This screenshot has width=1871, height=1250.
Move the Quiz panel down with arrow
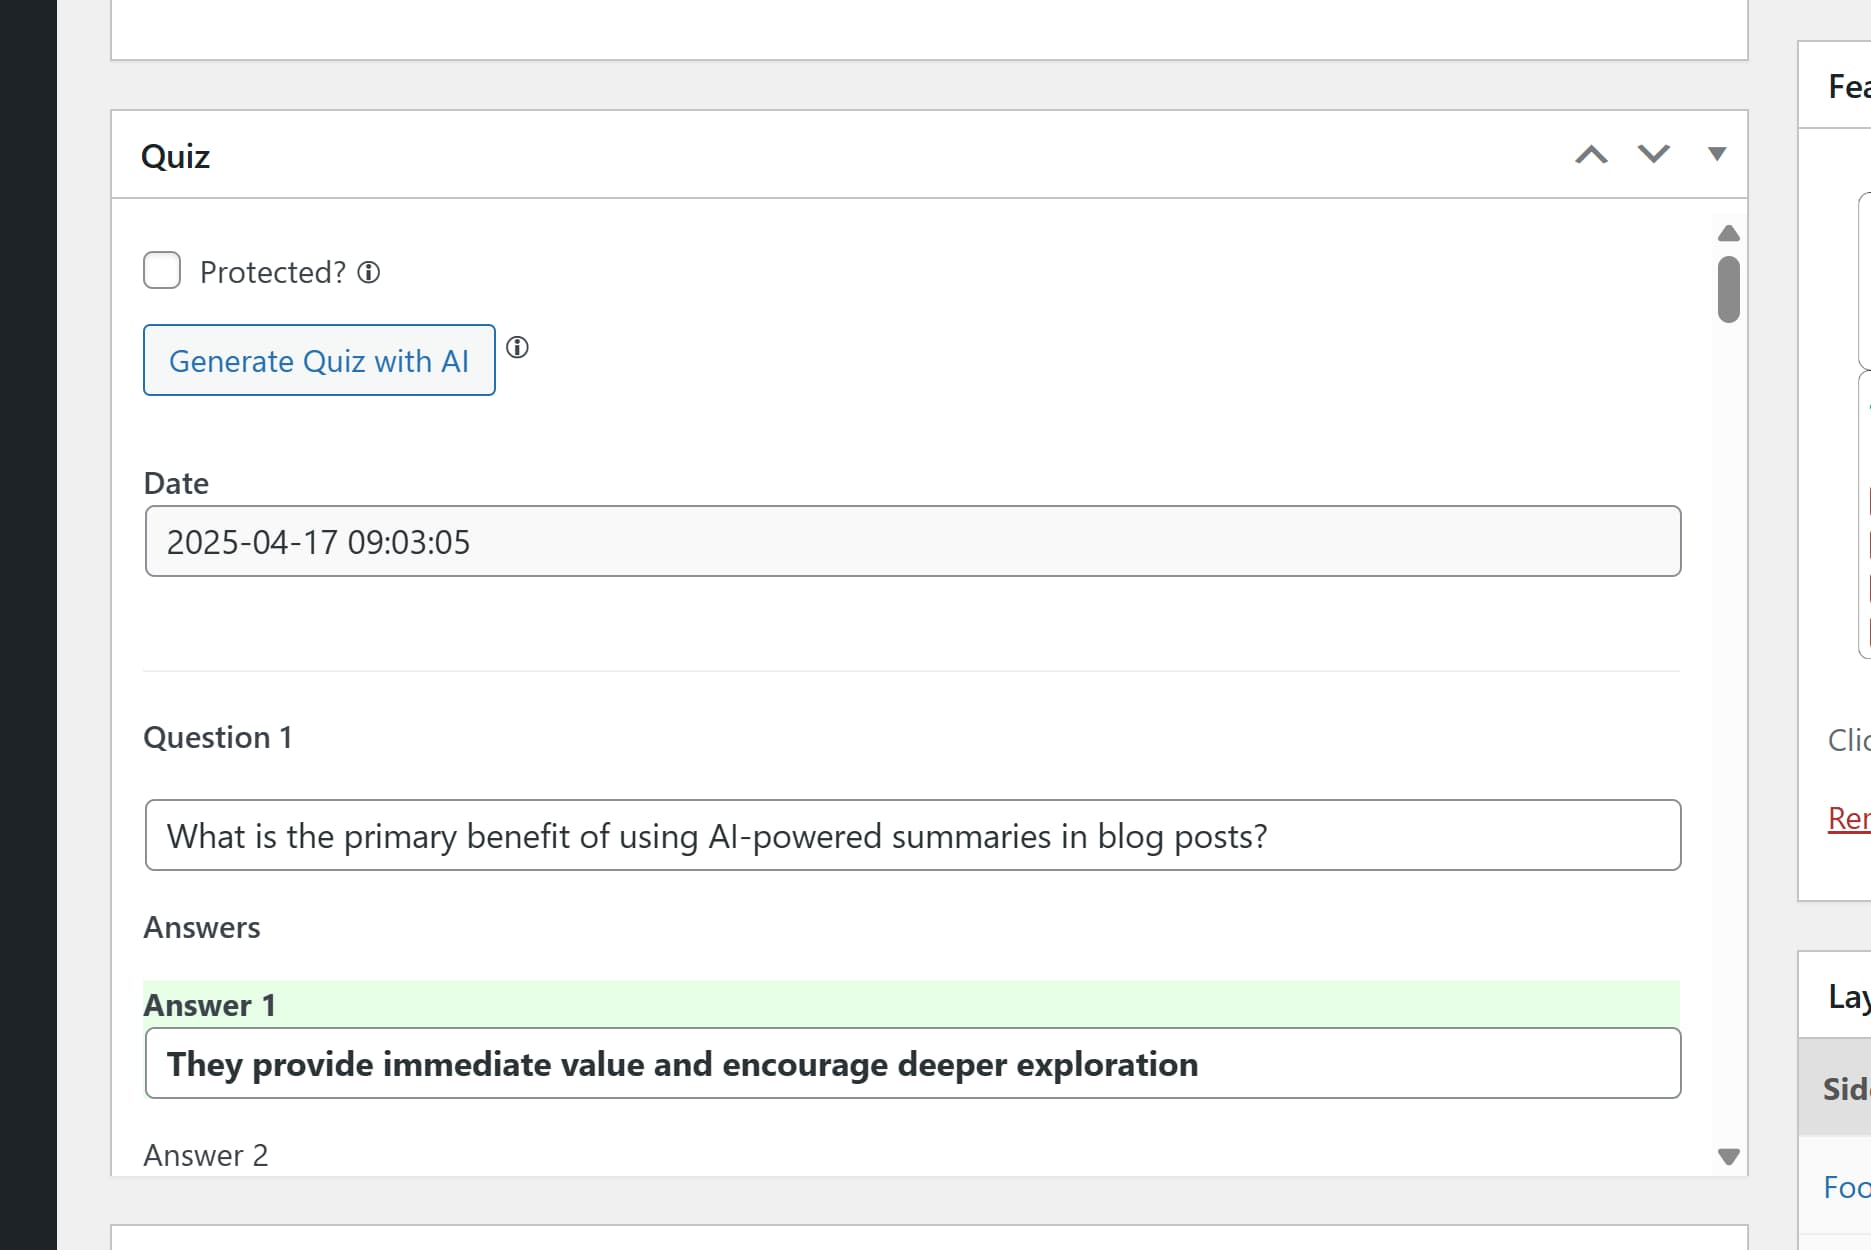coord(1653,154)
